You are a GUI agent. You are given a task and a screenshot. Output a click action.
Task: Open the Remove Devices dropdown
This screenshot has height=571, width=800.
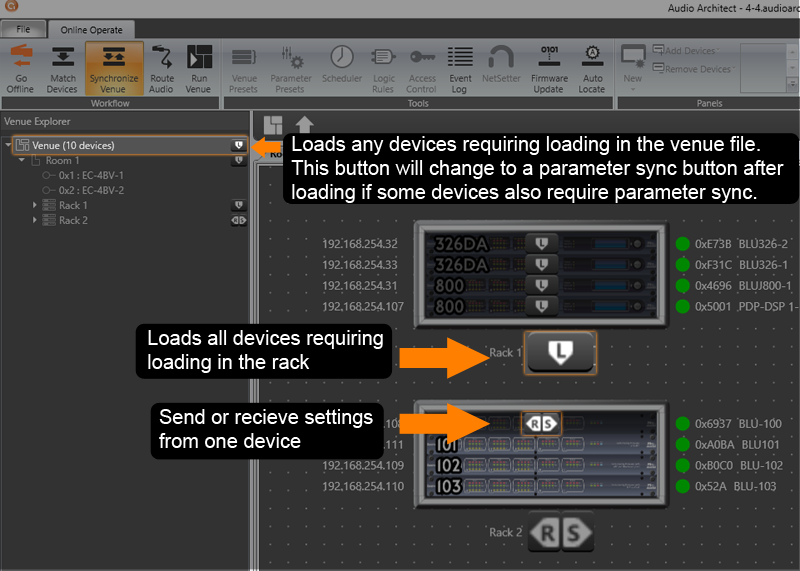pos(694,69)
